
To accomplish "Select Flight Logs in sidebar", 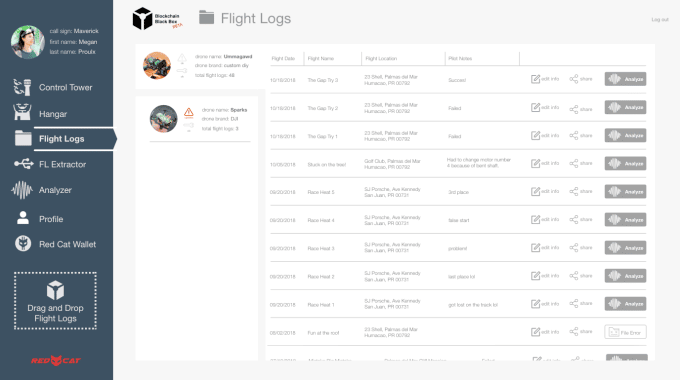I will 62,139.
